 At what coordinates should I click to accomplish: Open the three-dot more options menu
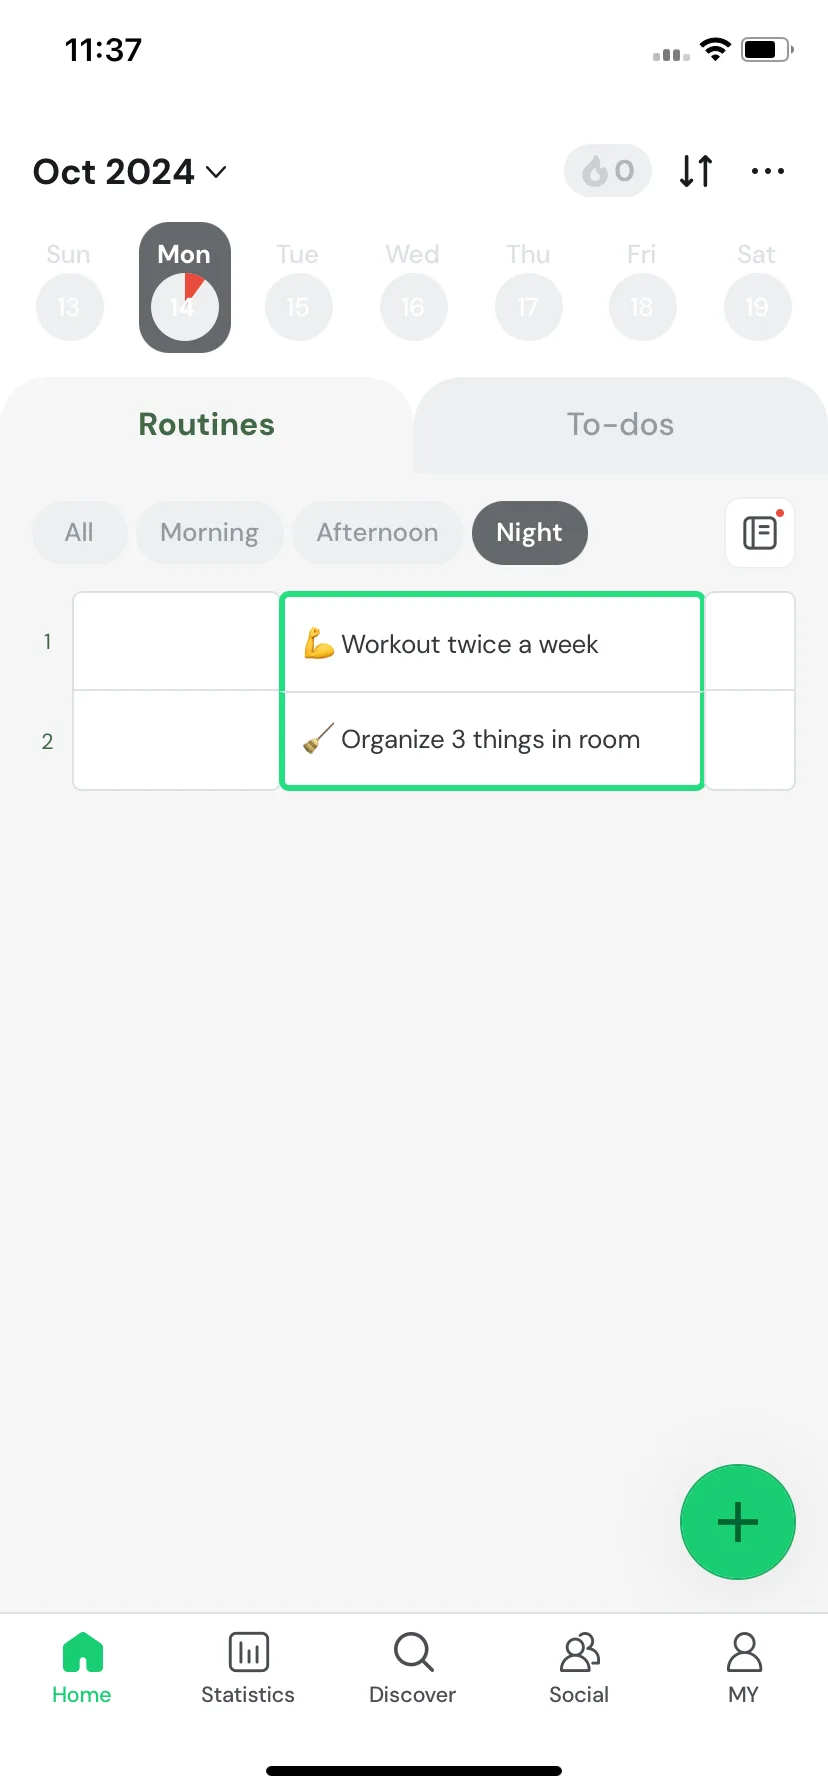(768, 171)
